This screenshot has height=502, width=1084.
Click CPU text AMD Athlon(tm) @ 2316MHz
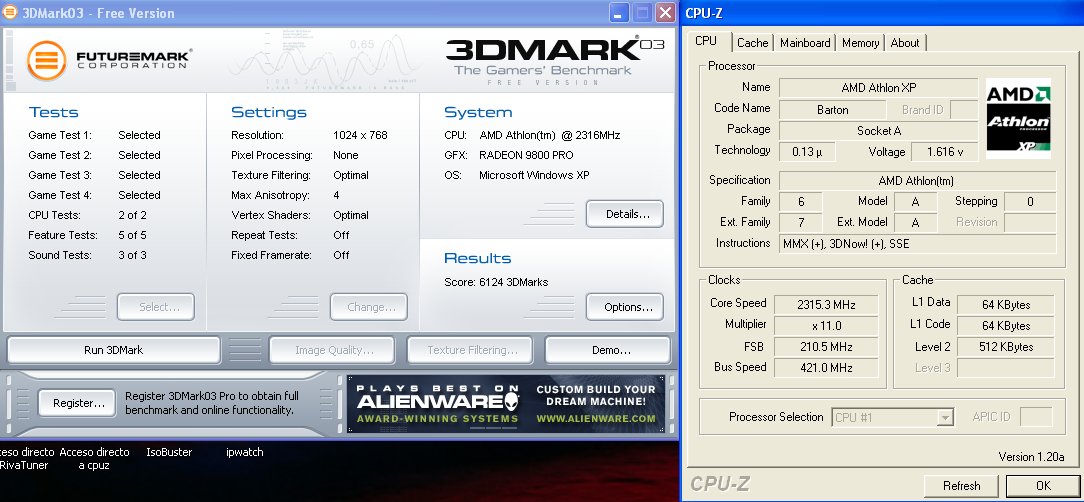point(550,135)
